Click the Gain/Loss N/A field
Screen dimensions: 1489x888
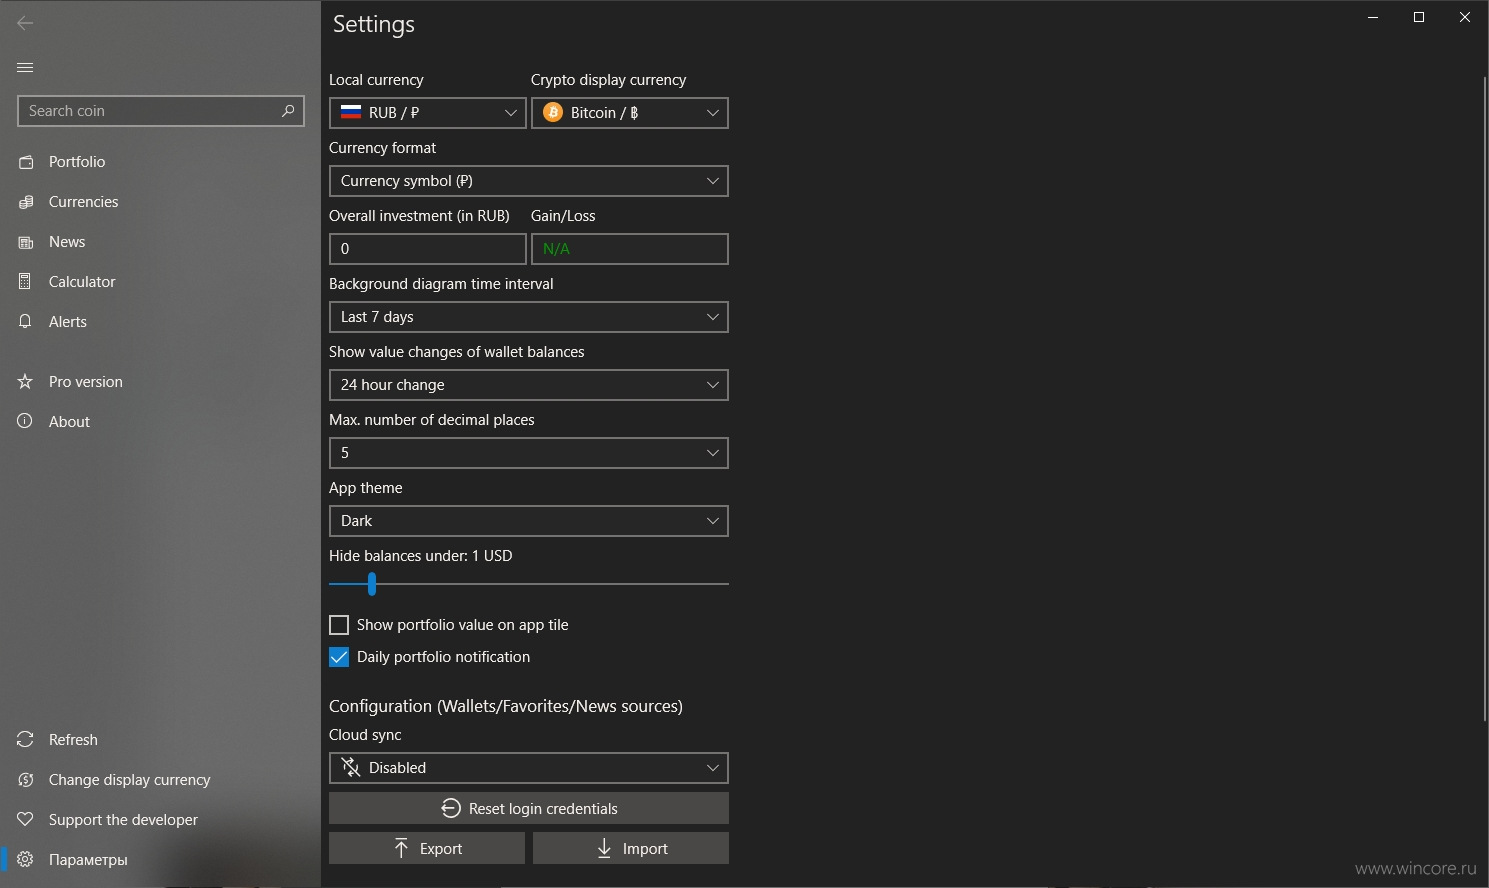click(x=630, y=249)
